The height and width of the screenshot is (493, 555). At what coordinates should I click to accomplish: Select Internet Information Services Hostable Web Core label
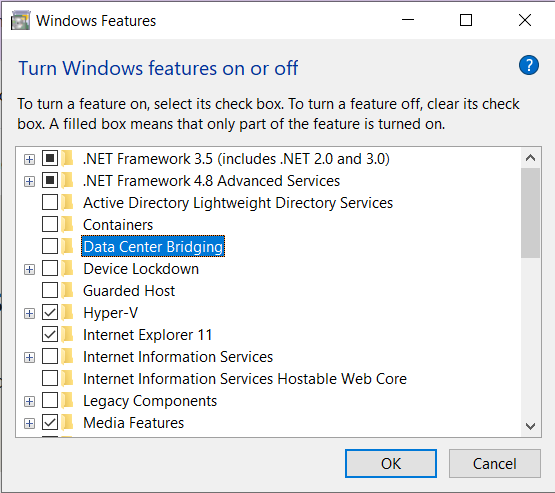pos(245,379)
